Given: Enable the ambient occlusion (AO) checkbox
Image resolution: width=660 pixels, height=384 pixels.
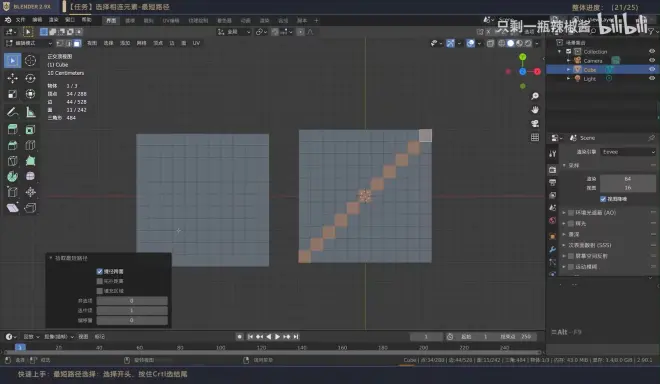Looking at the screenshot, I should pos(571,213).
